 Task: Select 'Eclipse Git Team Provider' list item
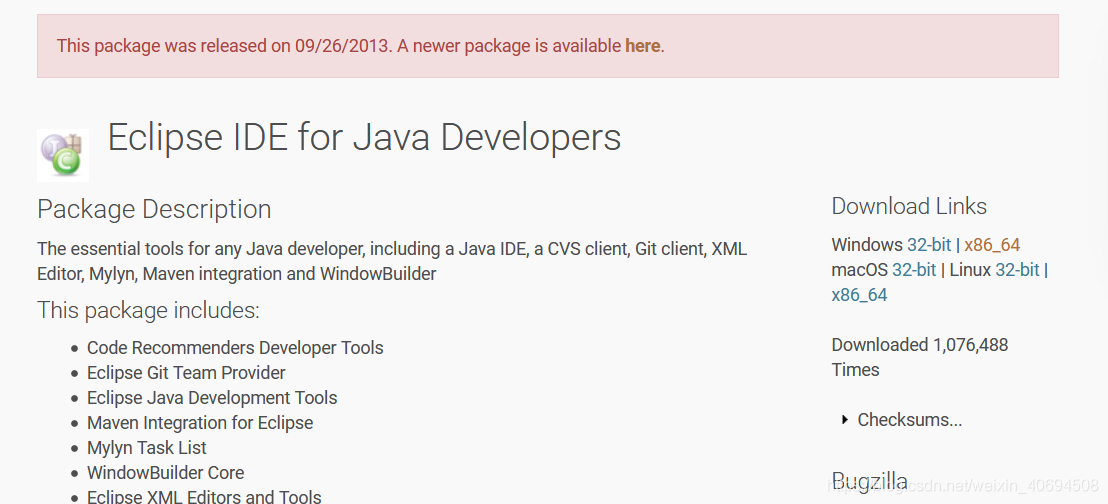186,373
